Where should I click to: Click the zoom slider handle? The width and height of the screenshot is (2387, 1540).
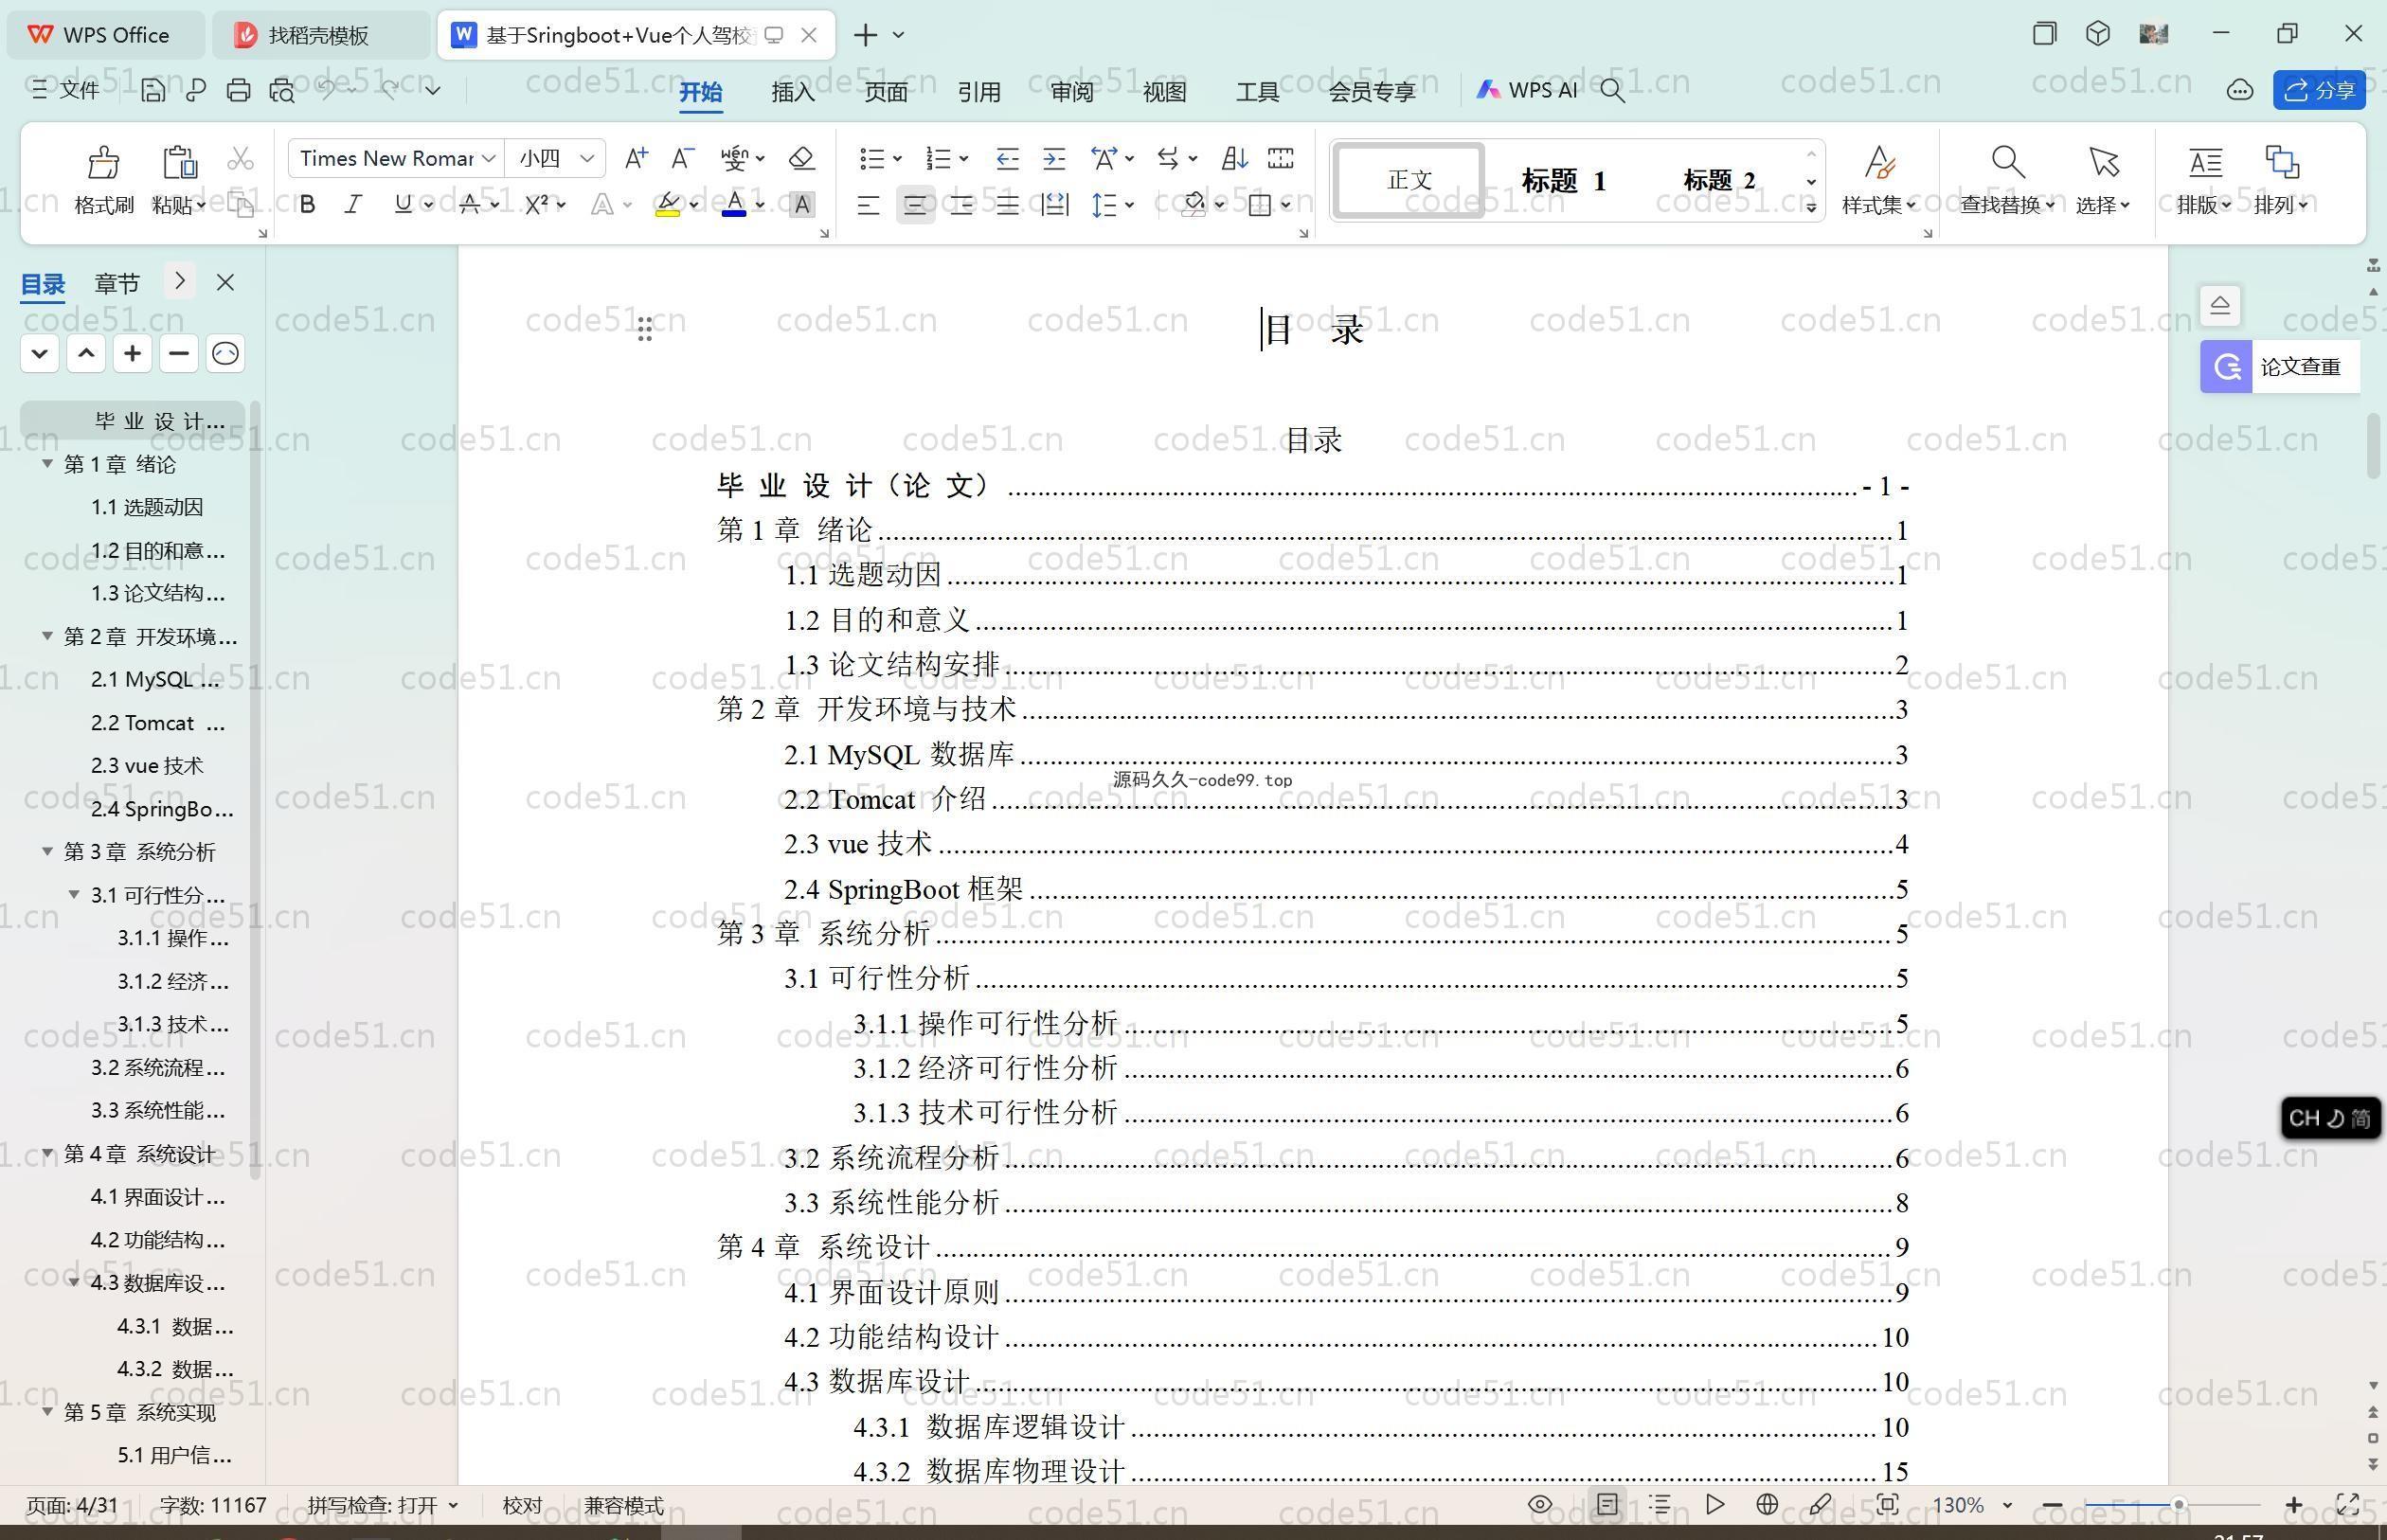[2178, 1505]
